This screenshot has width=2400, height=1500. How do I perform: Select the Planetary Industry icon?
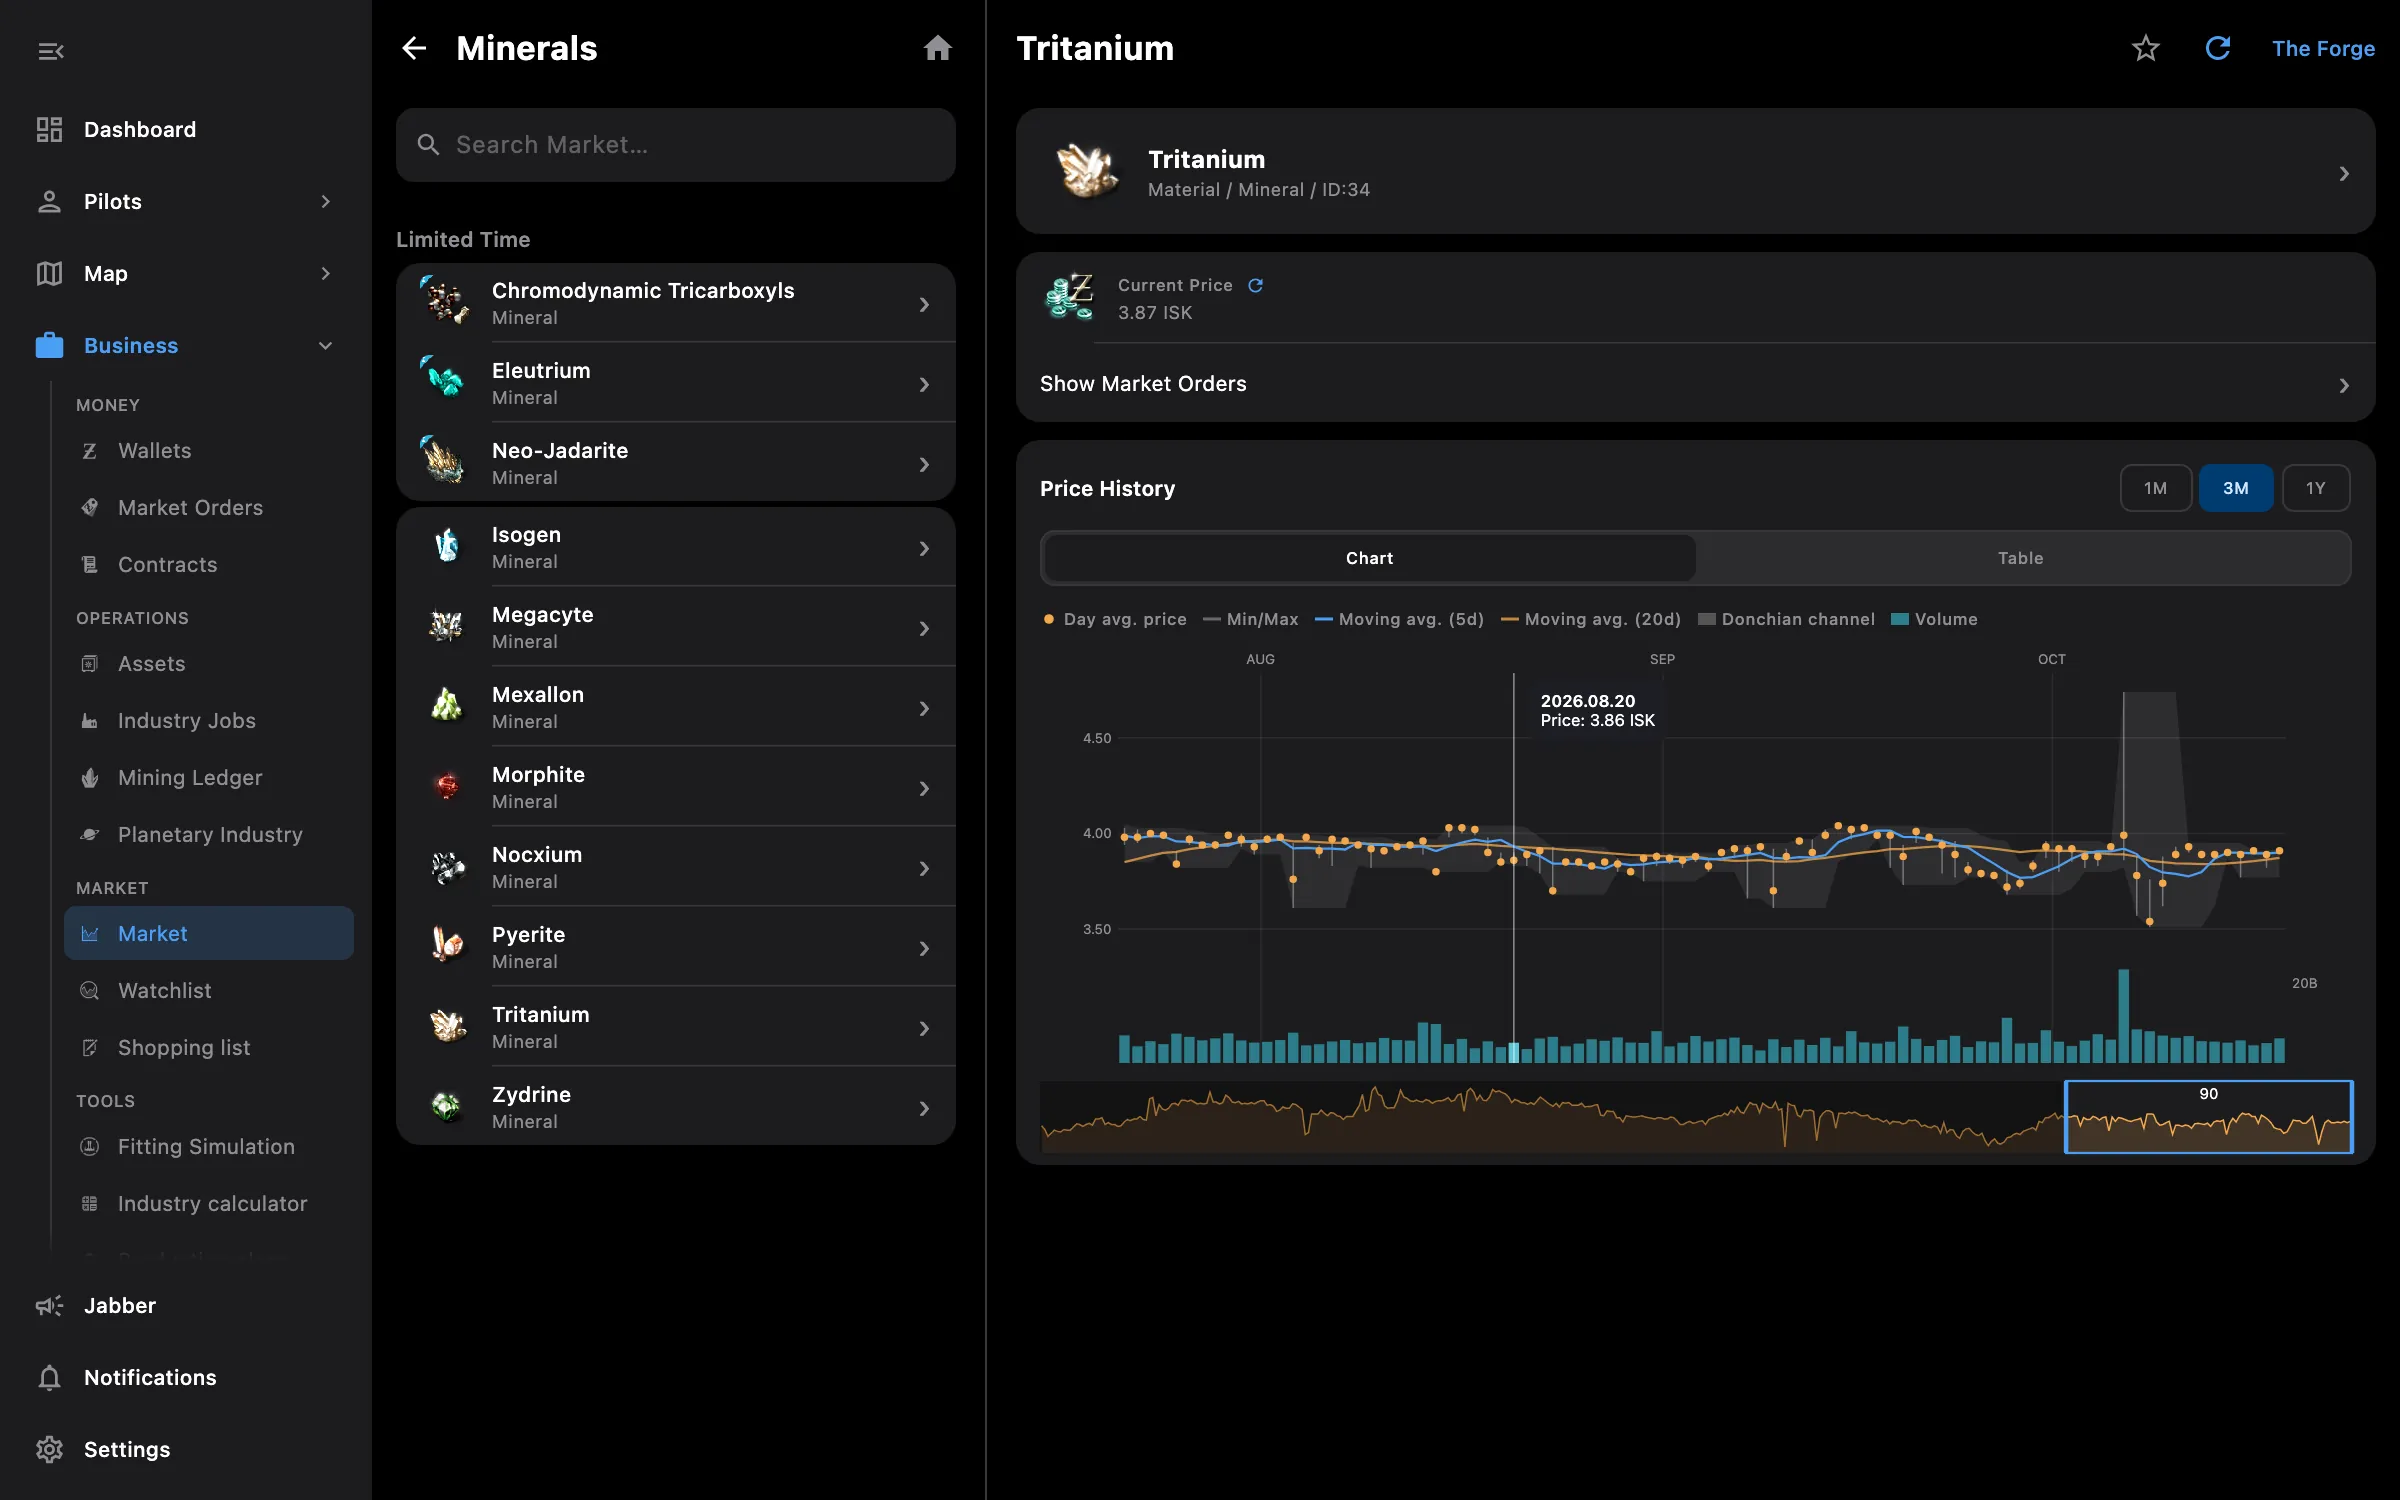tap(89, 834)
